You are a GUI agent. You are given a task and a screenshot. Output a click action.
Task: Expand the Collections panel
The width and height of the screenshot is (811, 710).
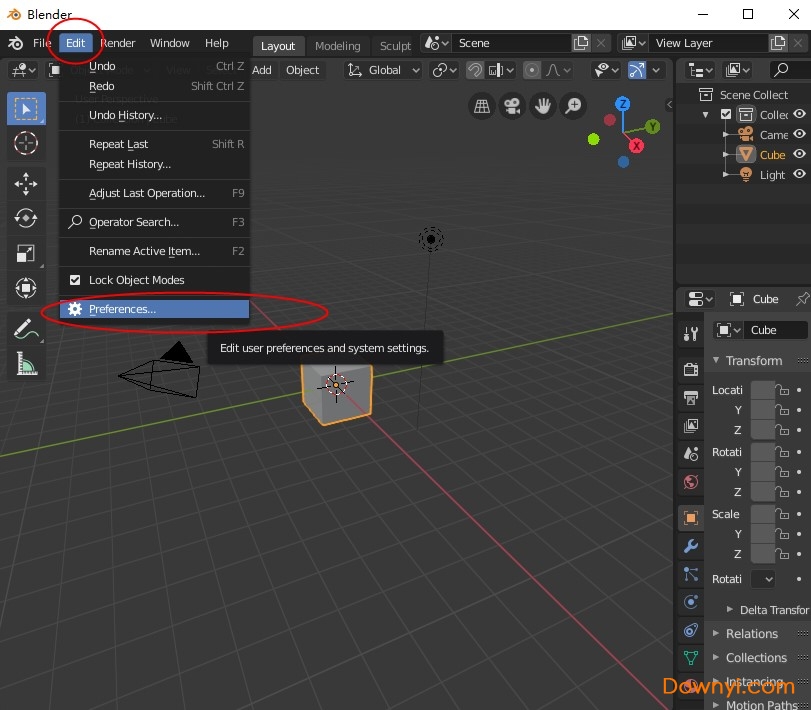pos(755,658)
